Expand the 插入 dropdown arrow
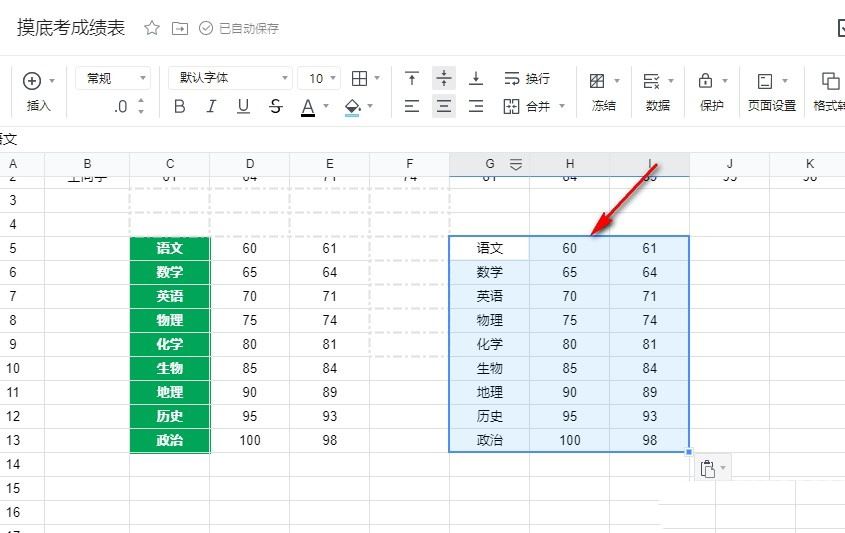Image resolution: width=845 pixels, height=533 pixels. pyautogui.click(x=52, y=81)
